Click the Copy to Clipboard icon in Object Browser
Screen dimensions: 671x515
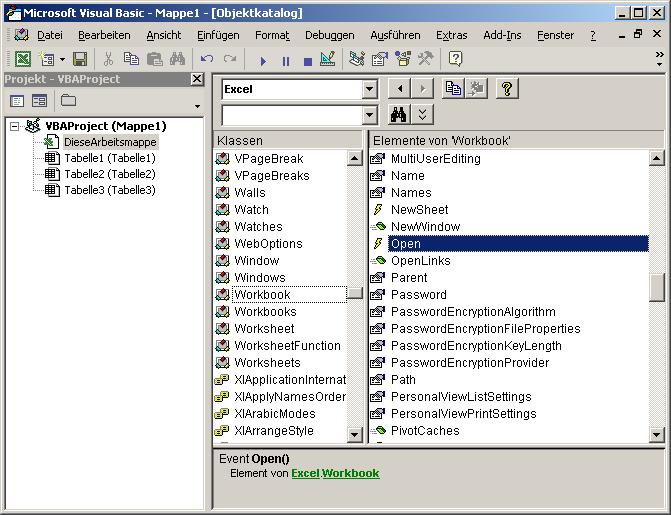pos(453,89)
